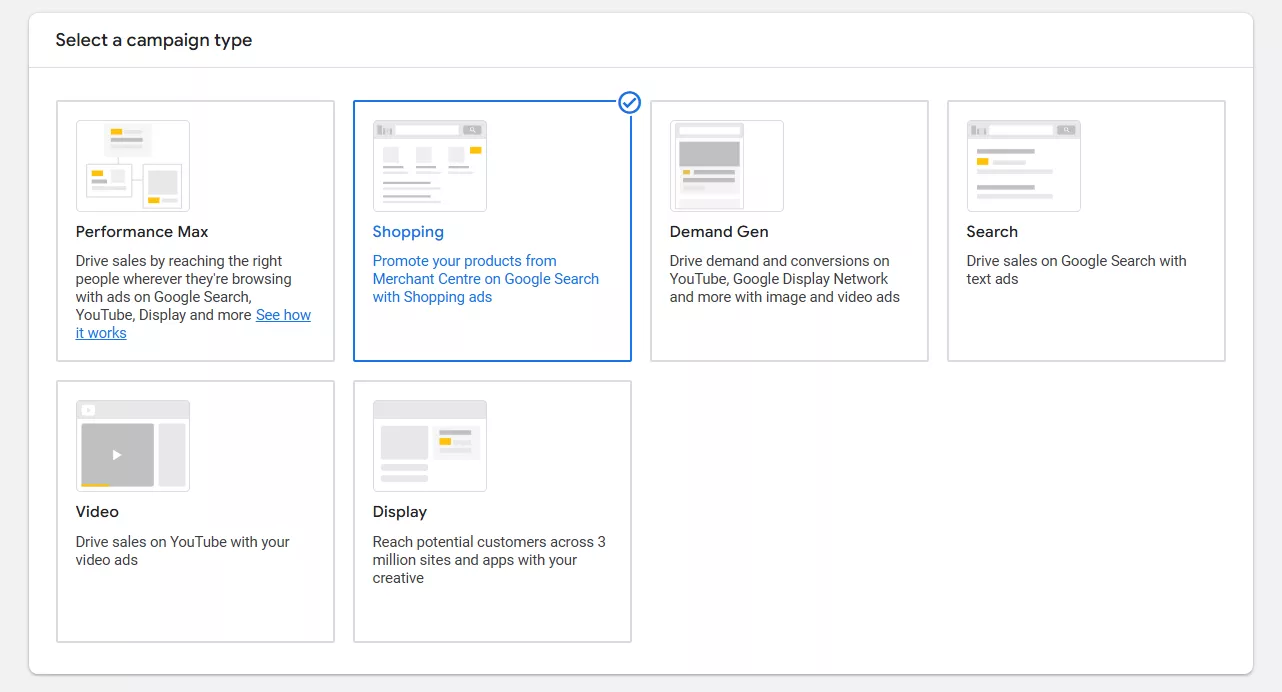Viewport: 1282px width, 692px height.
Task: Pick the Demand Gen campaign title
Action: pyautogui.click(x=719, y=232)
